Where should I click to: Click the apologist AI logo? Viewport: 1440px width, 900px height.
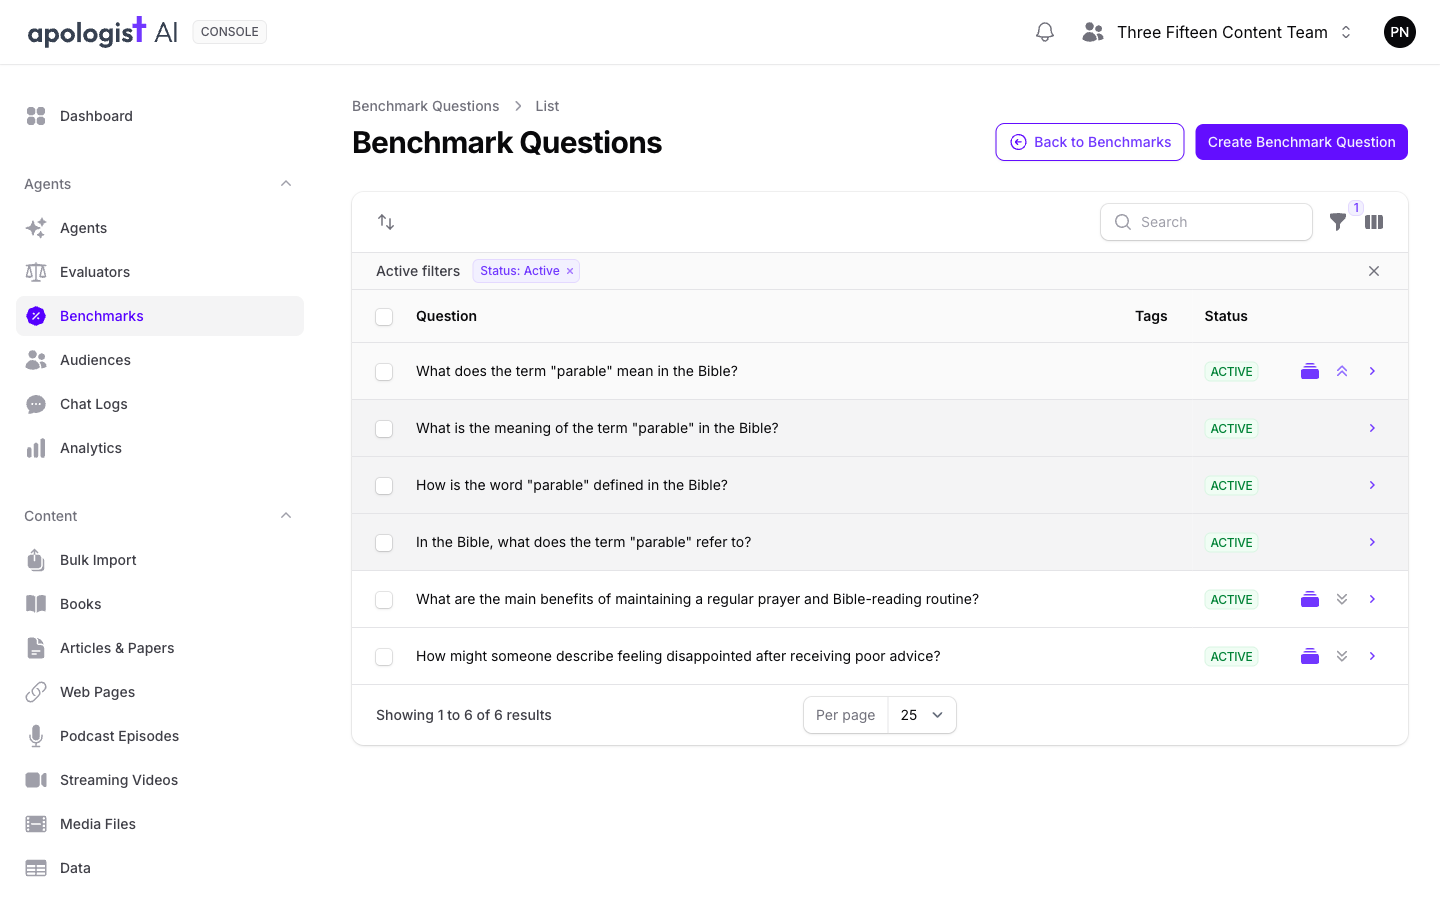[x=102, y=32]
